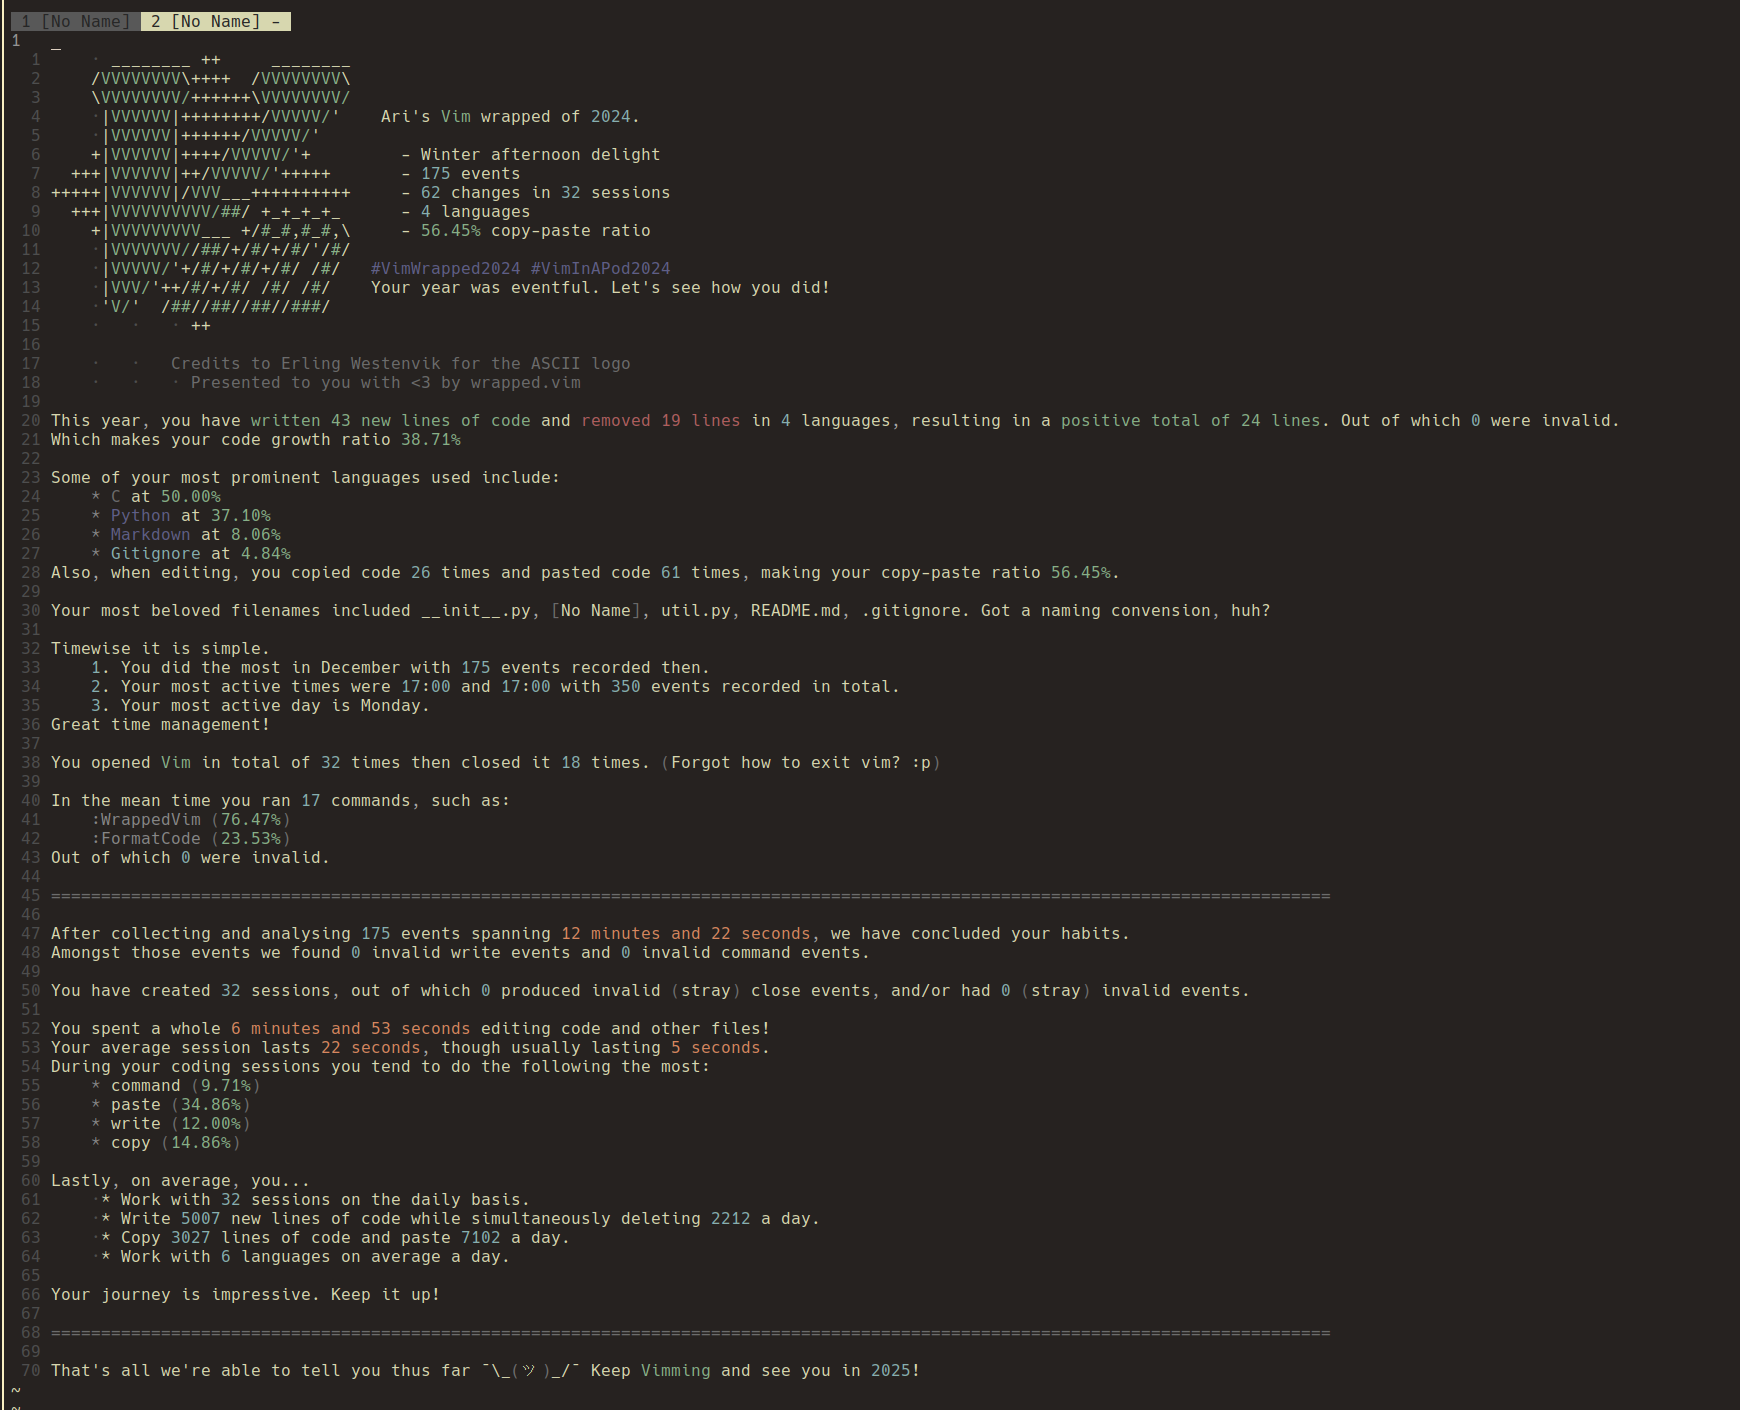1740x1410 pixels.
Task: Click the "175 events" bullet in header
Action: coord(470,173)
